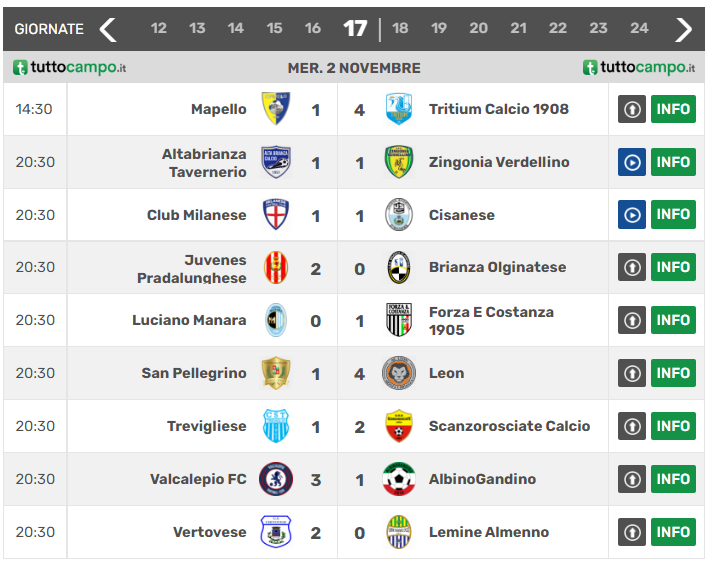Open INFO for Luciano Manara match
The height and width of the screenshot is (561, 706).
click(673, 320)
